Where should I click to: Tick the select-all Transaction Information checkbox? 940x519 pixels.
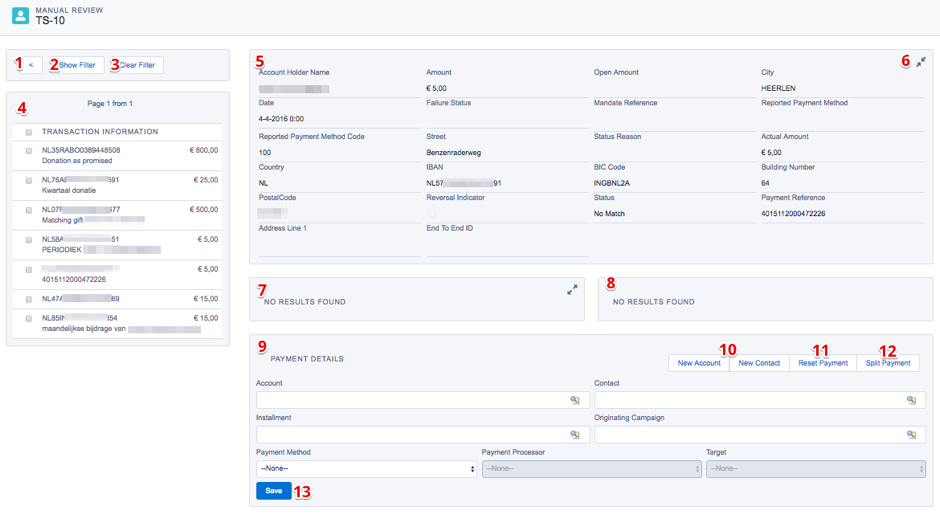tap(29, 132)
